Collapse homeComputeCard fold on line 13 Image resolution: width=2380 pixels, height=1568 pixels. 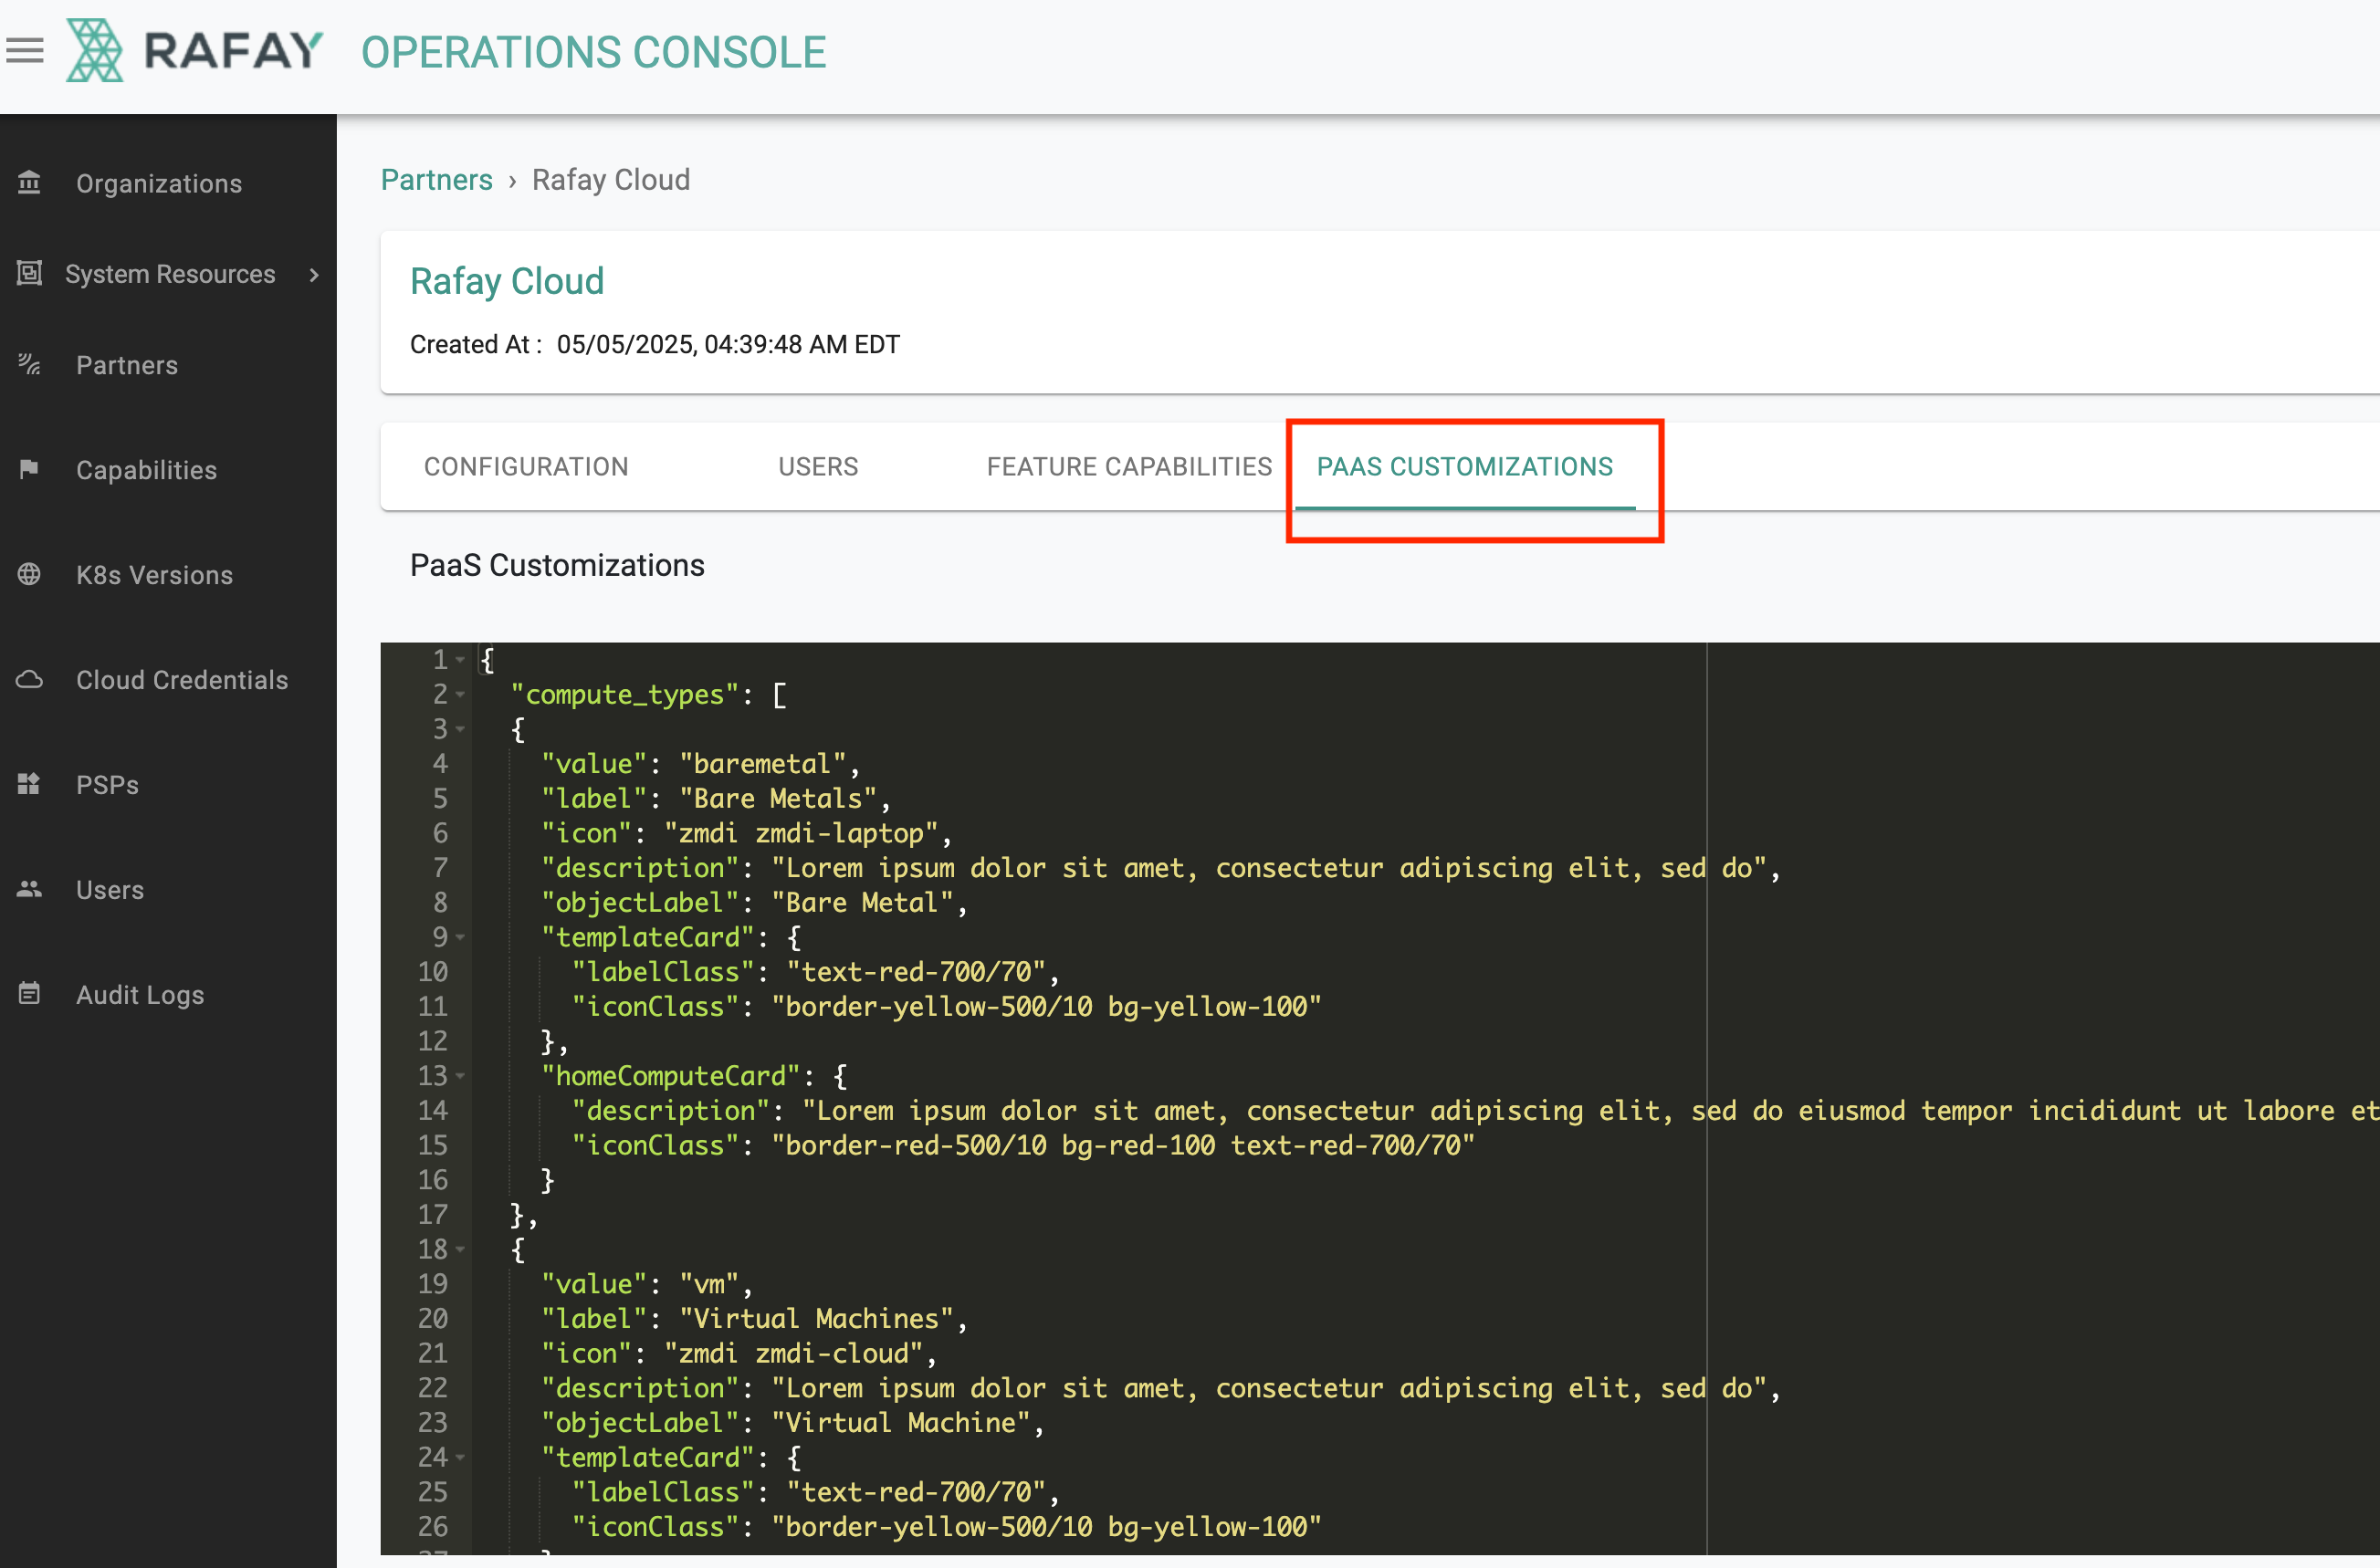460,1076
